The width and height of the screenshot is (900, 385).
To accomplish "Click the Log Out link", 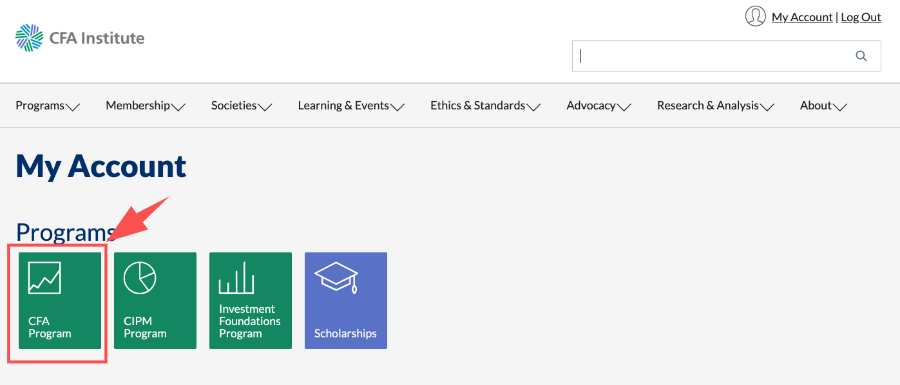I will [861, 17].
